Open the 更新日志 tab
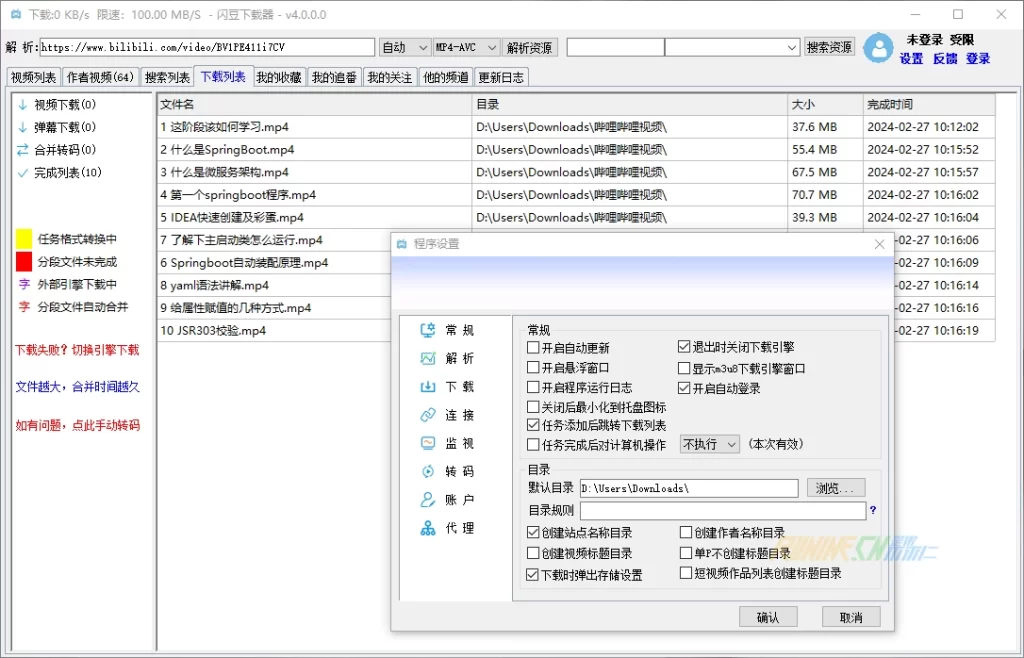The image size is (1024, 658). point(501,77)
